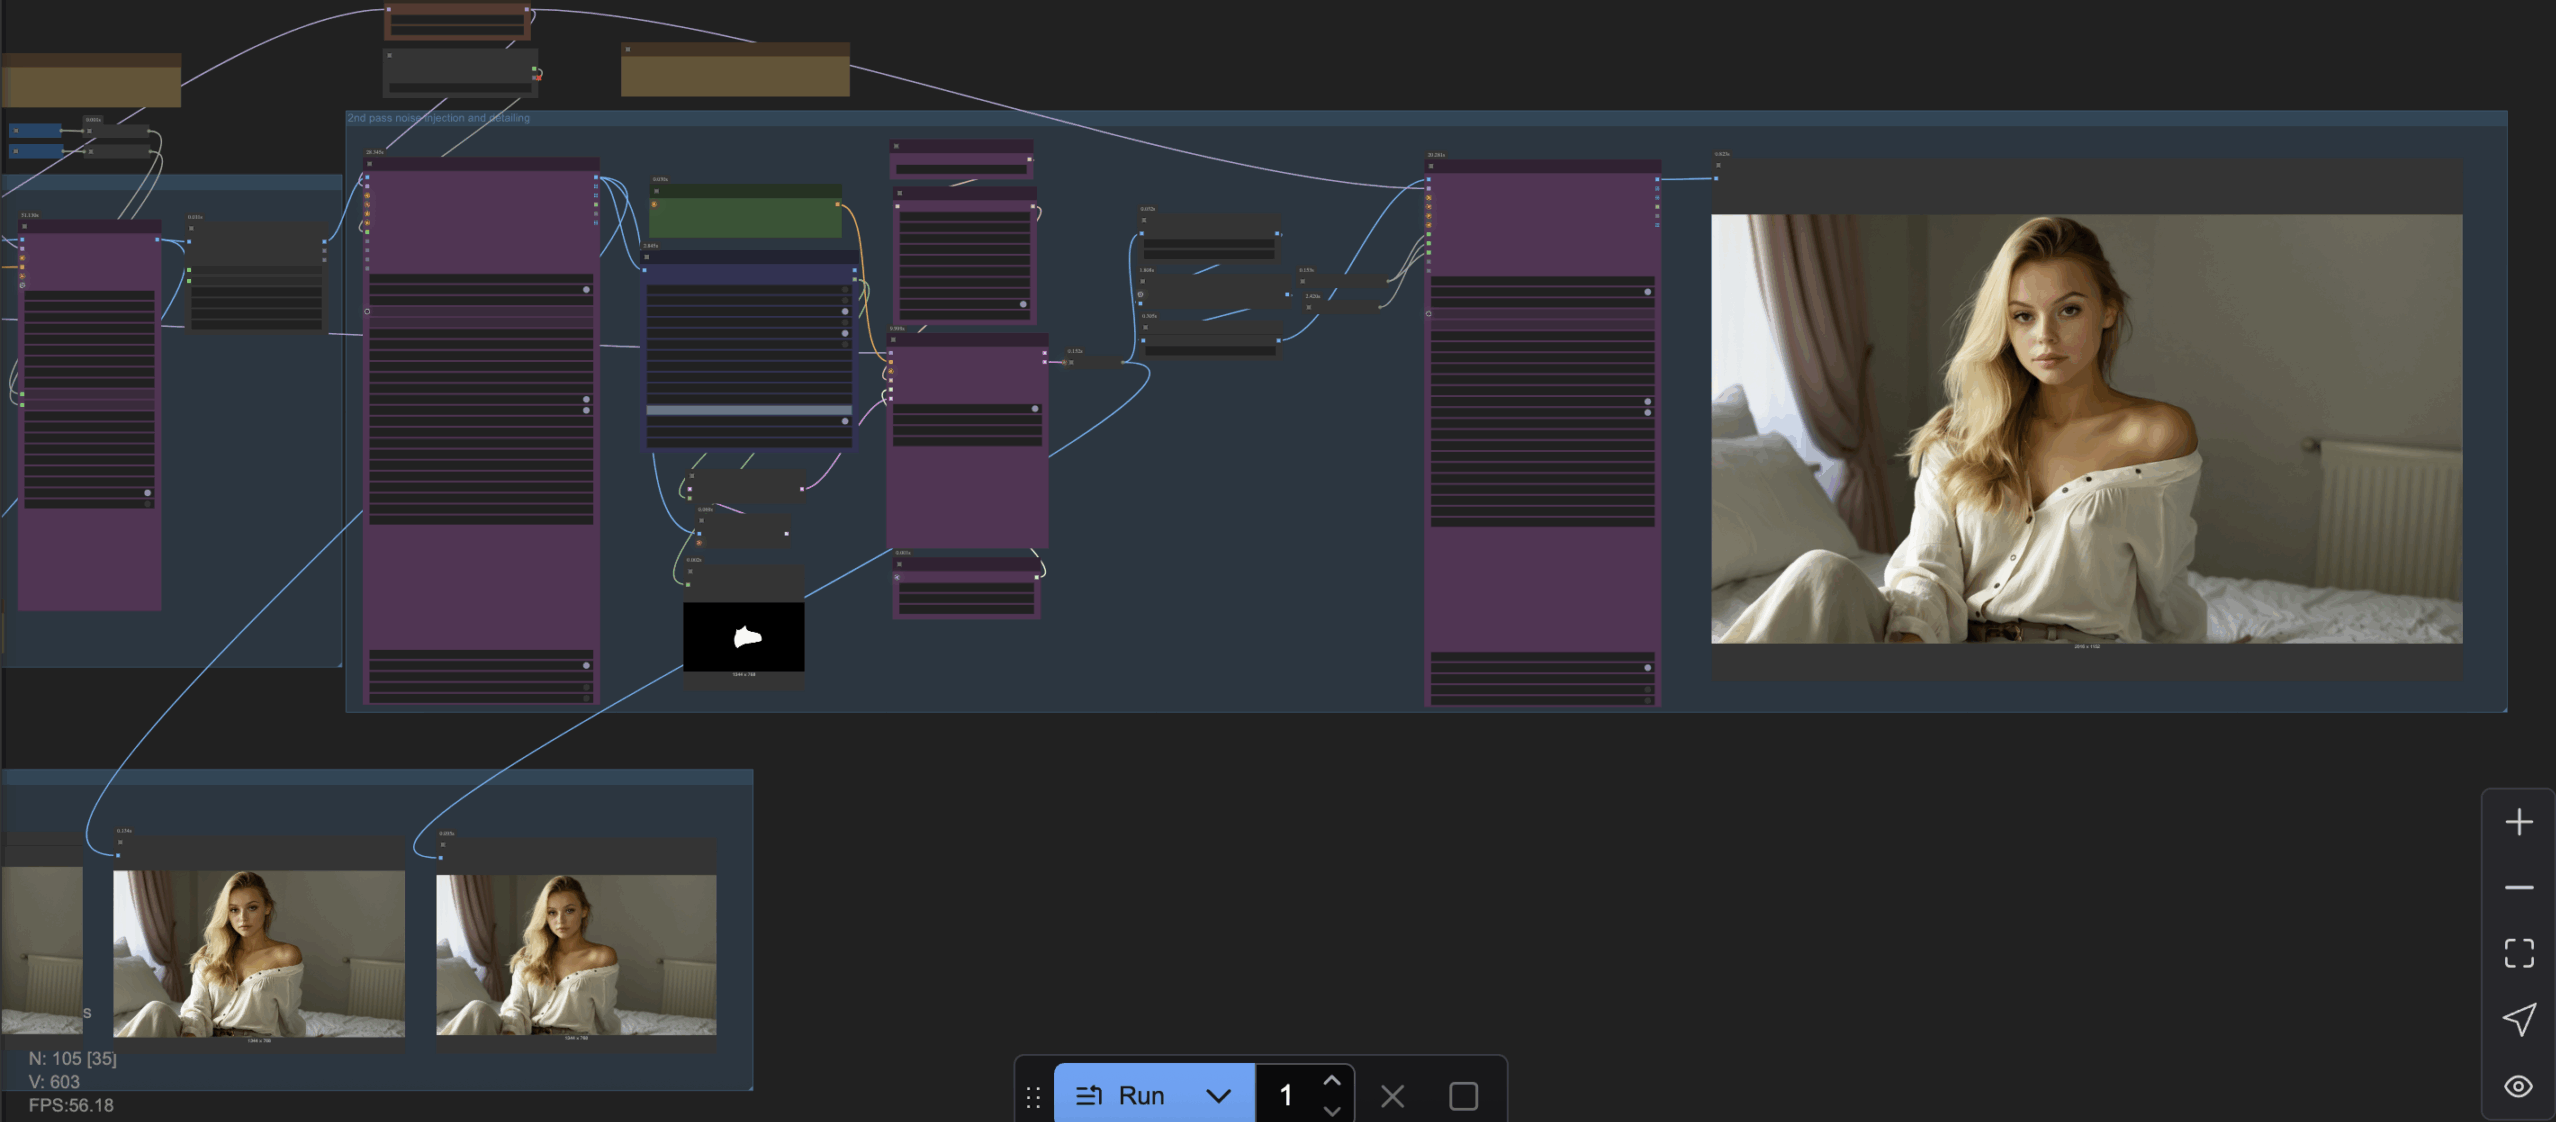The image size is (2556, 1122).
Task: Select the rightmost bottom preview image
Action: 576,954
